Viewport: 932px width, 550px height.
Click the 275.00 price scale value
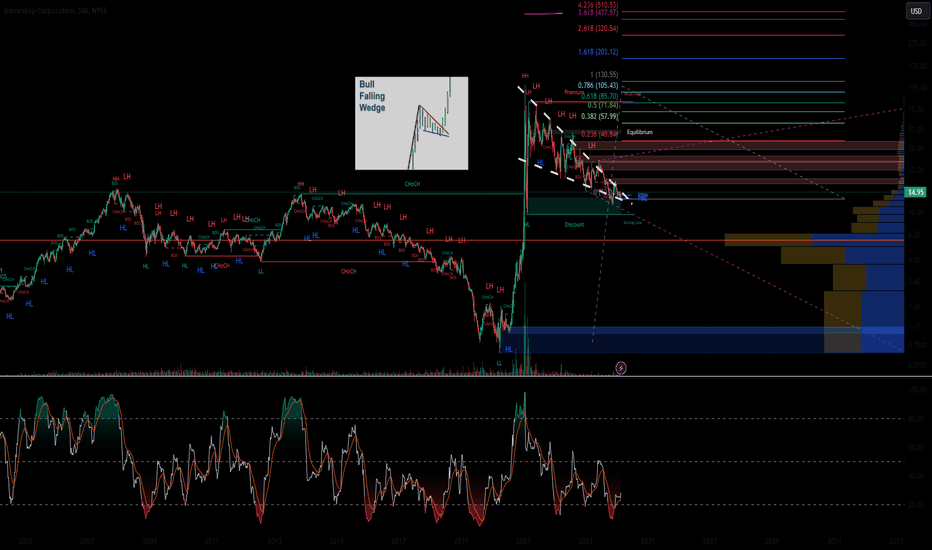(x=917, y=43)
